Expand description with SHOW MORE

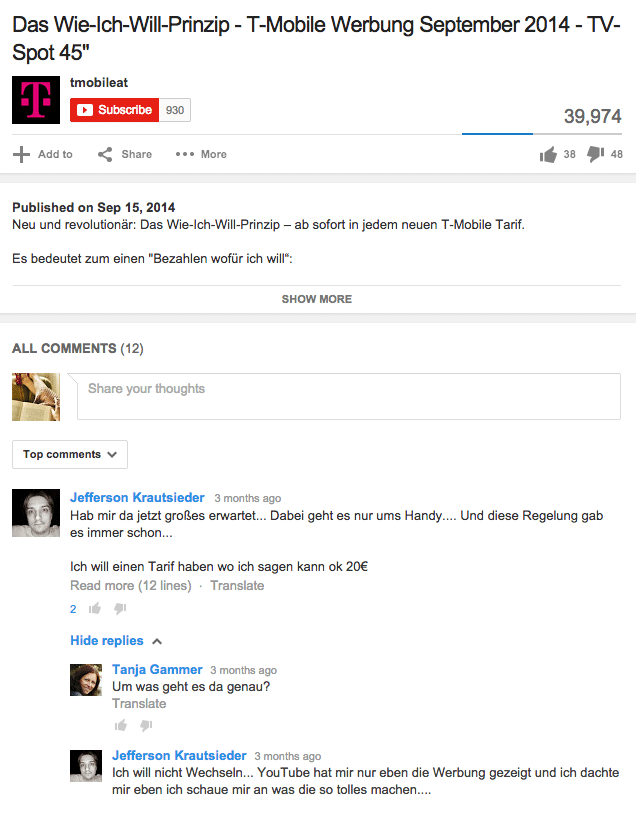coord(317,299)
